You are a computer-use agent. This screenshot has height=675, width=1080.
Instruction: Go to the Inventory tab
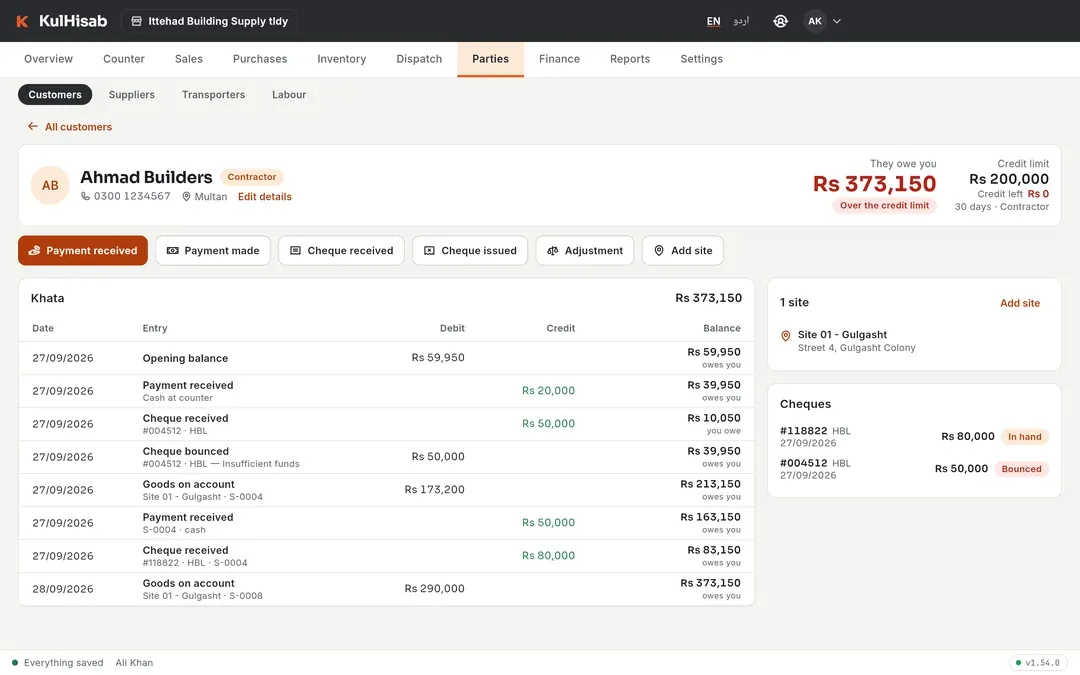click(342, 59)
